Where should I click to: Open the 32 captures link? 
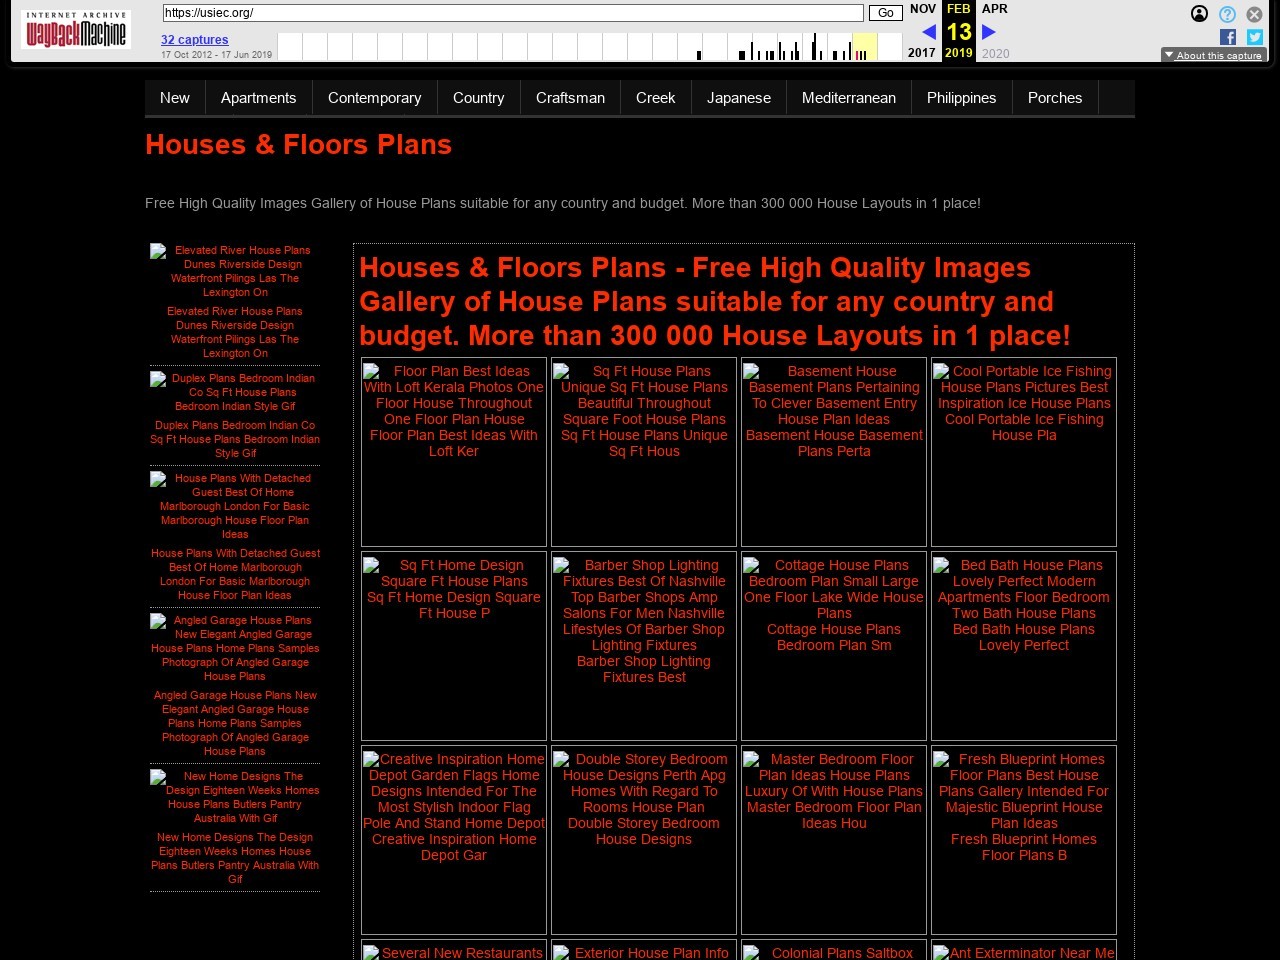(x=195, y=40)
